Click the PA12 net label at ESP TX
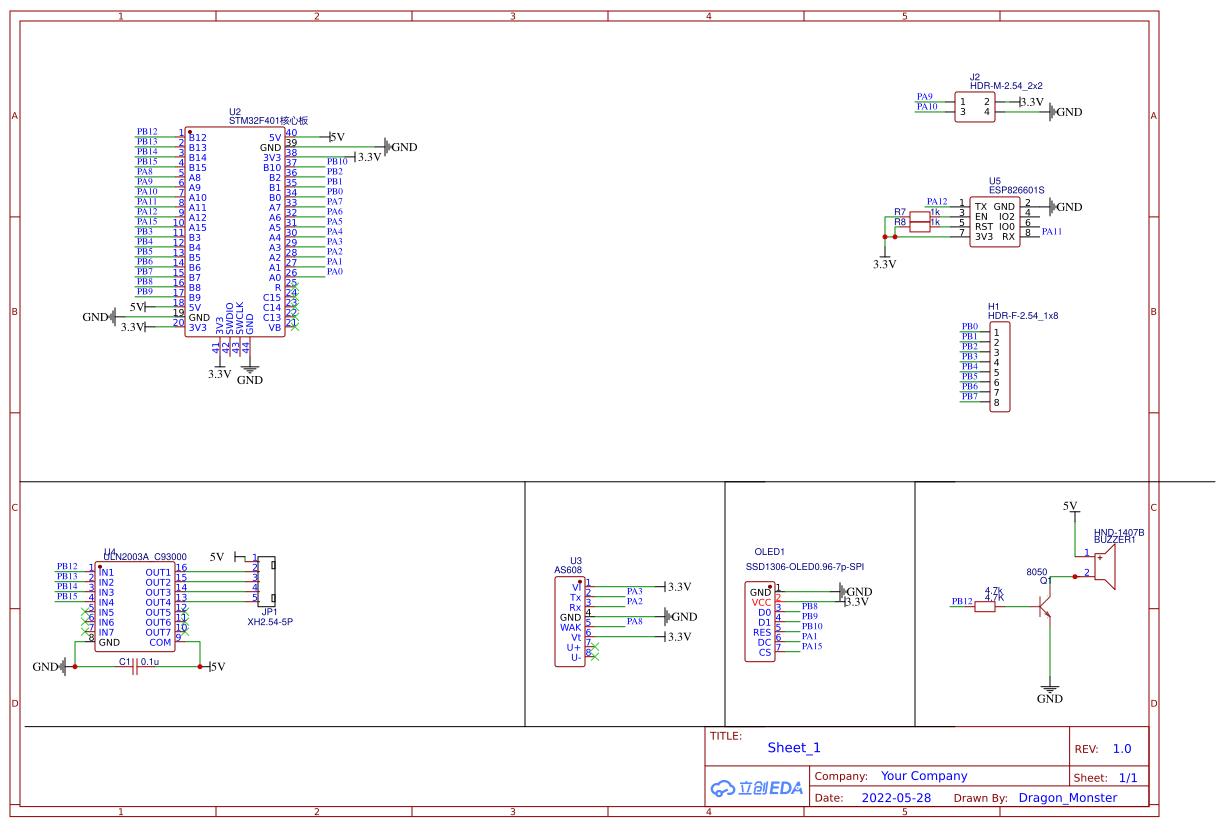The height and width of the screenshot is (827, 1225). point(937,201)
